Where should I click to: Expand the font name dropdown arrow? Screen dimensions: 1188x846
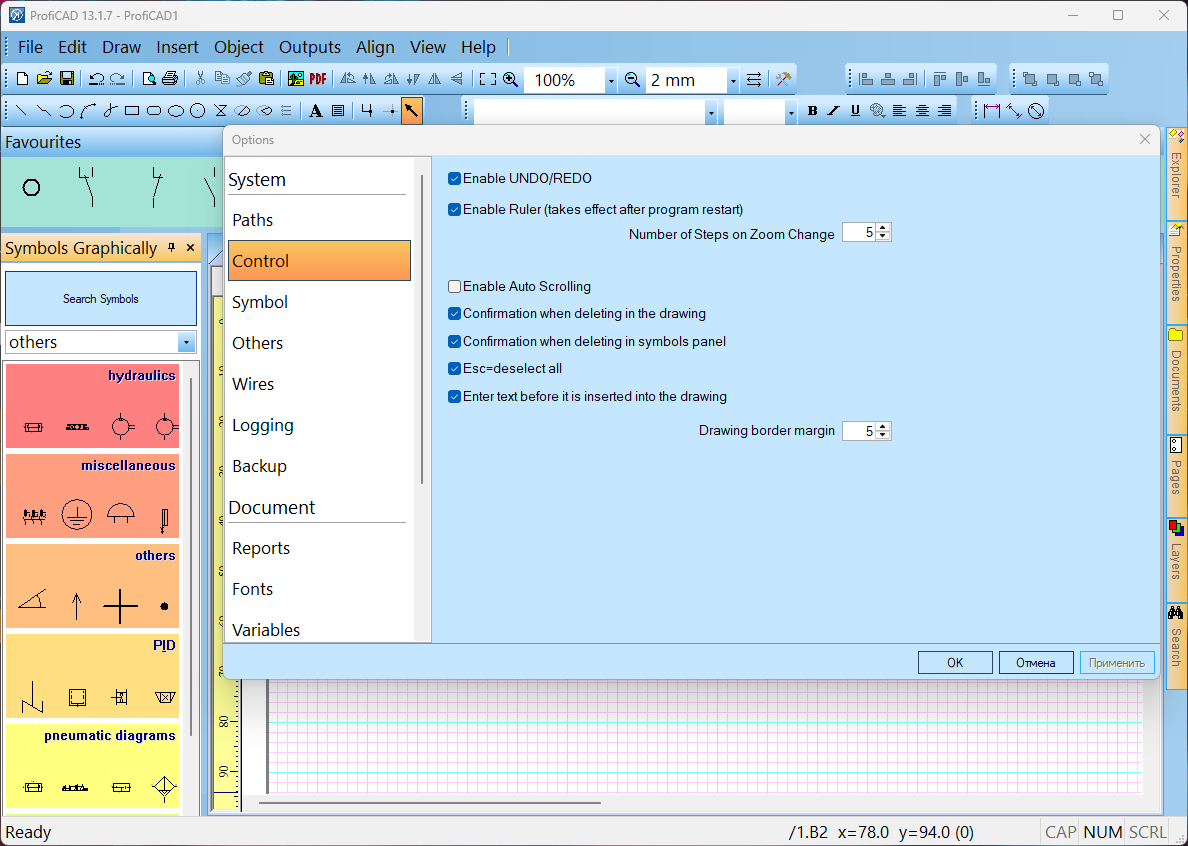pos(711,112)
